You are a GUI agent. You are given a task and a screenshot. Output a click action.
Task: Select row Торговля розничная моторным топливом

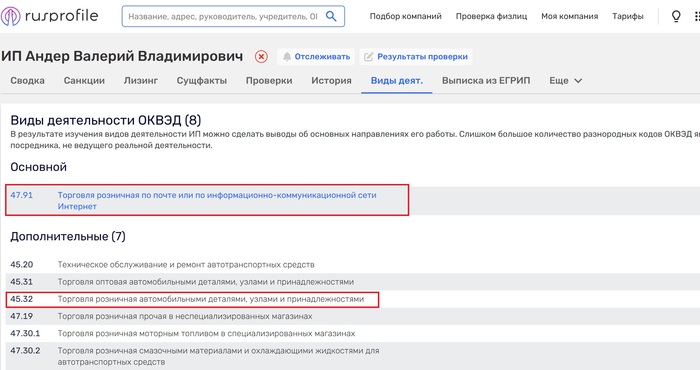pos(206,333)
